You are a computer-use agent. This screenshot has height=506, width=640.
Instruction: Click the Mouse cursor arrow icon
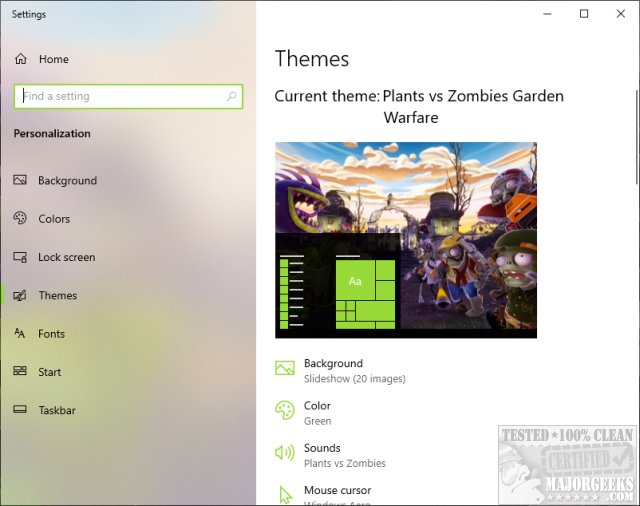(285, 495)
